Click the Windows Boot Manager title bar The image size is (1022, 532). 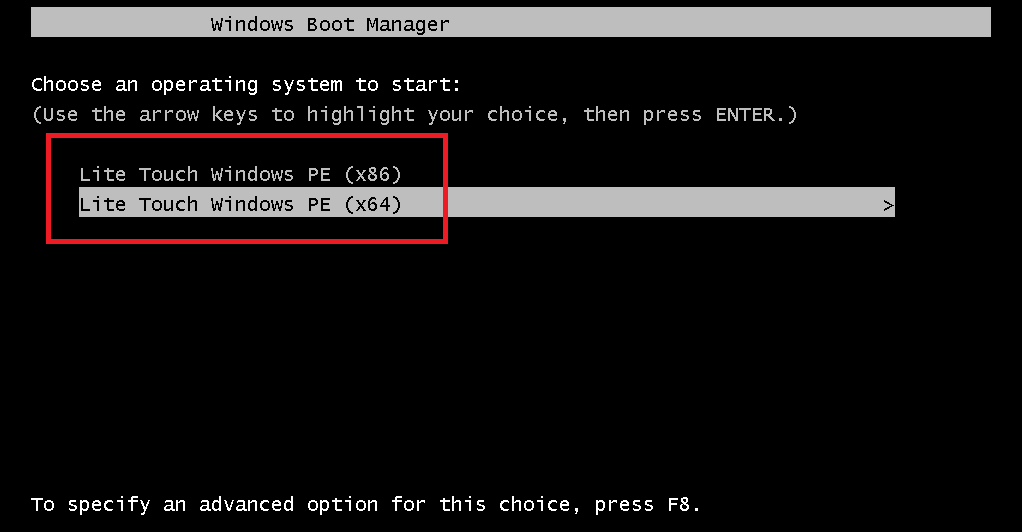pos(510,24)
